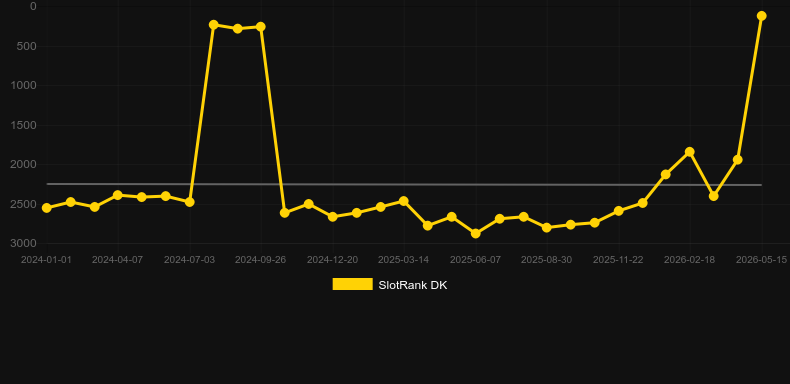Toggle the SlotRank DK yellow legend swatch

[353, 285]
